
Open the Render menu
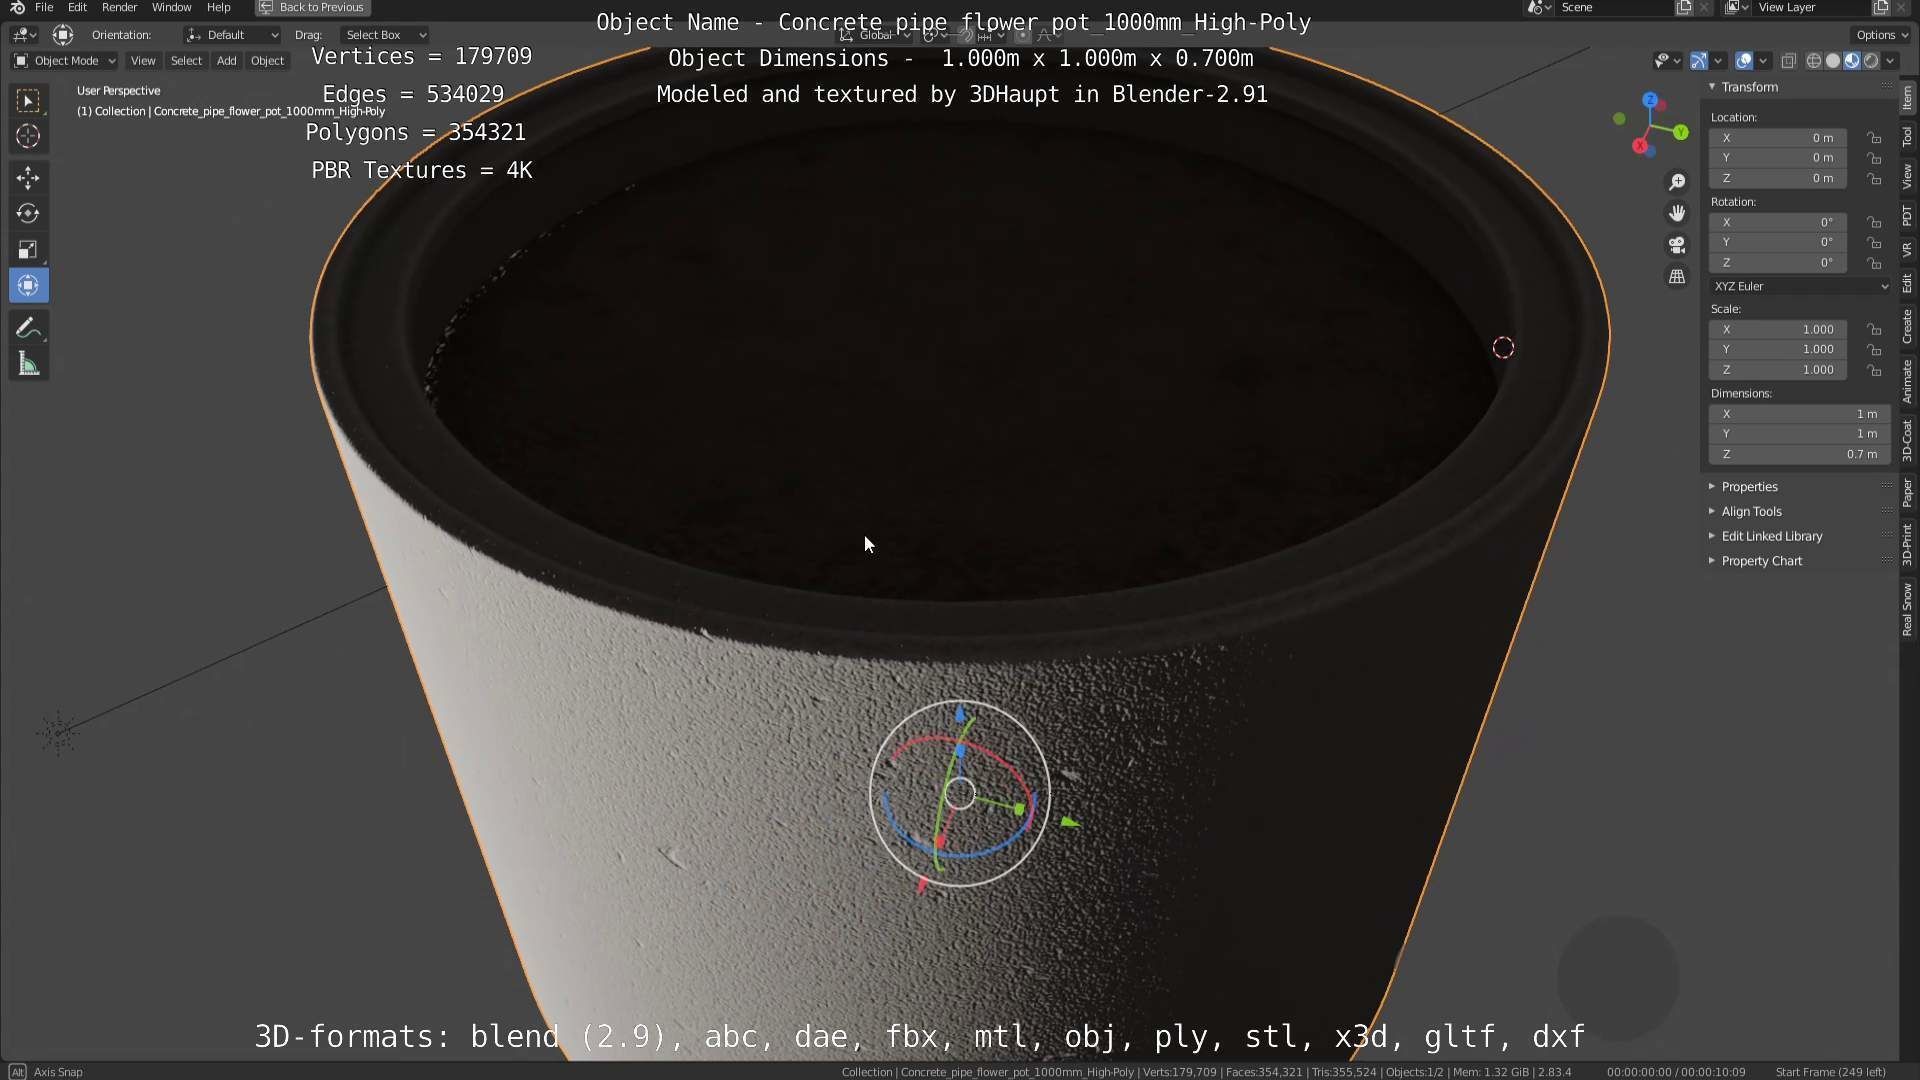(119, 7)
